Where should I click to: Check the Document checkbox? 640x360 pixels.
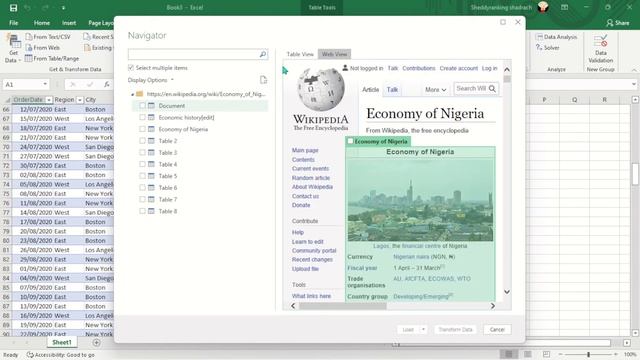(x=142, y=106)
